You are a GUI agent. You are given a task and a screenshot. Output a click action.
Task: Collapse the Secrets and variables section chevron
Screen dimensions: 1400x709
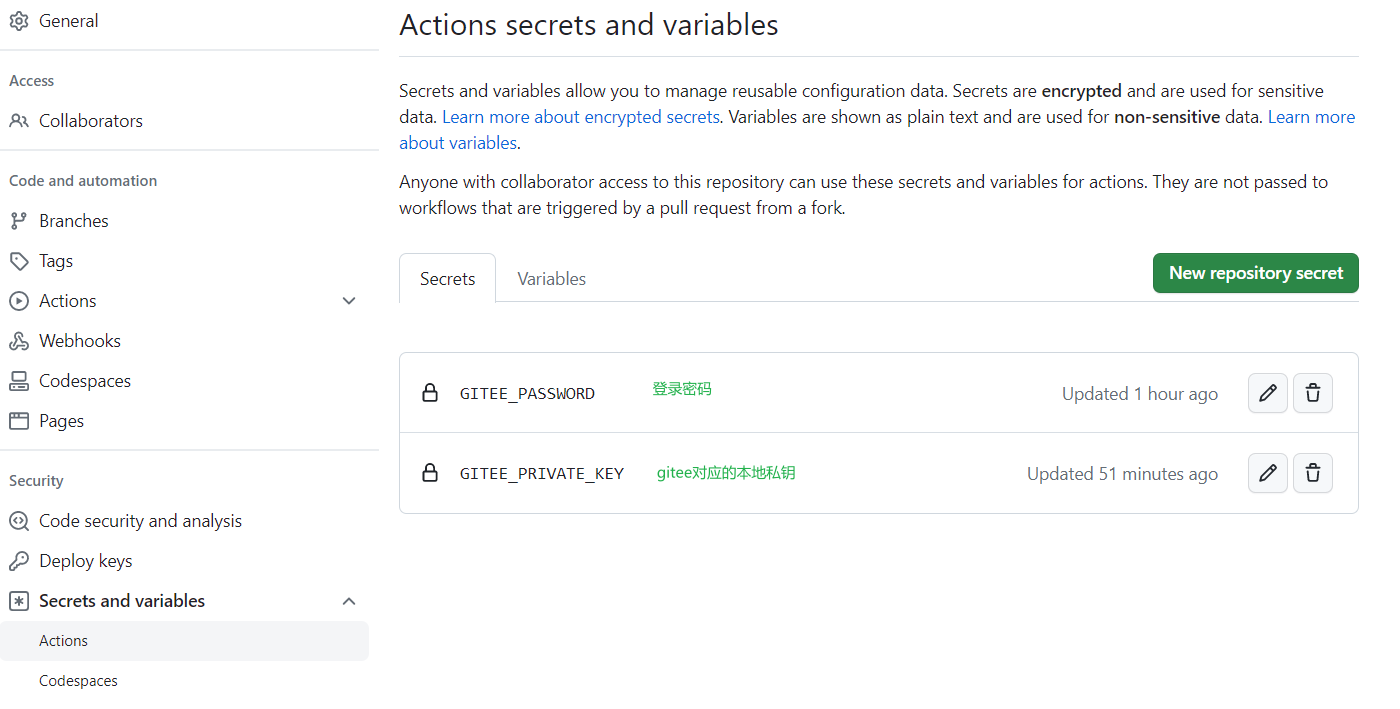[x=349, y=601]
